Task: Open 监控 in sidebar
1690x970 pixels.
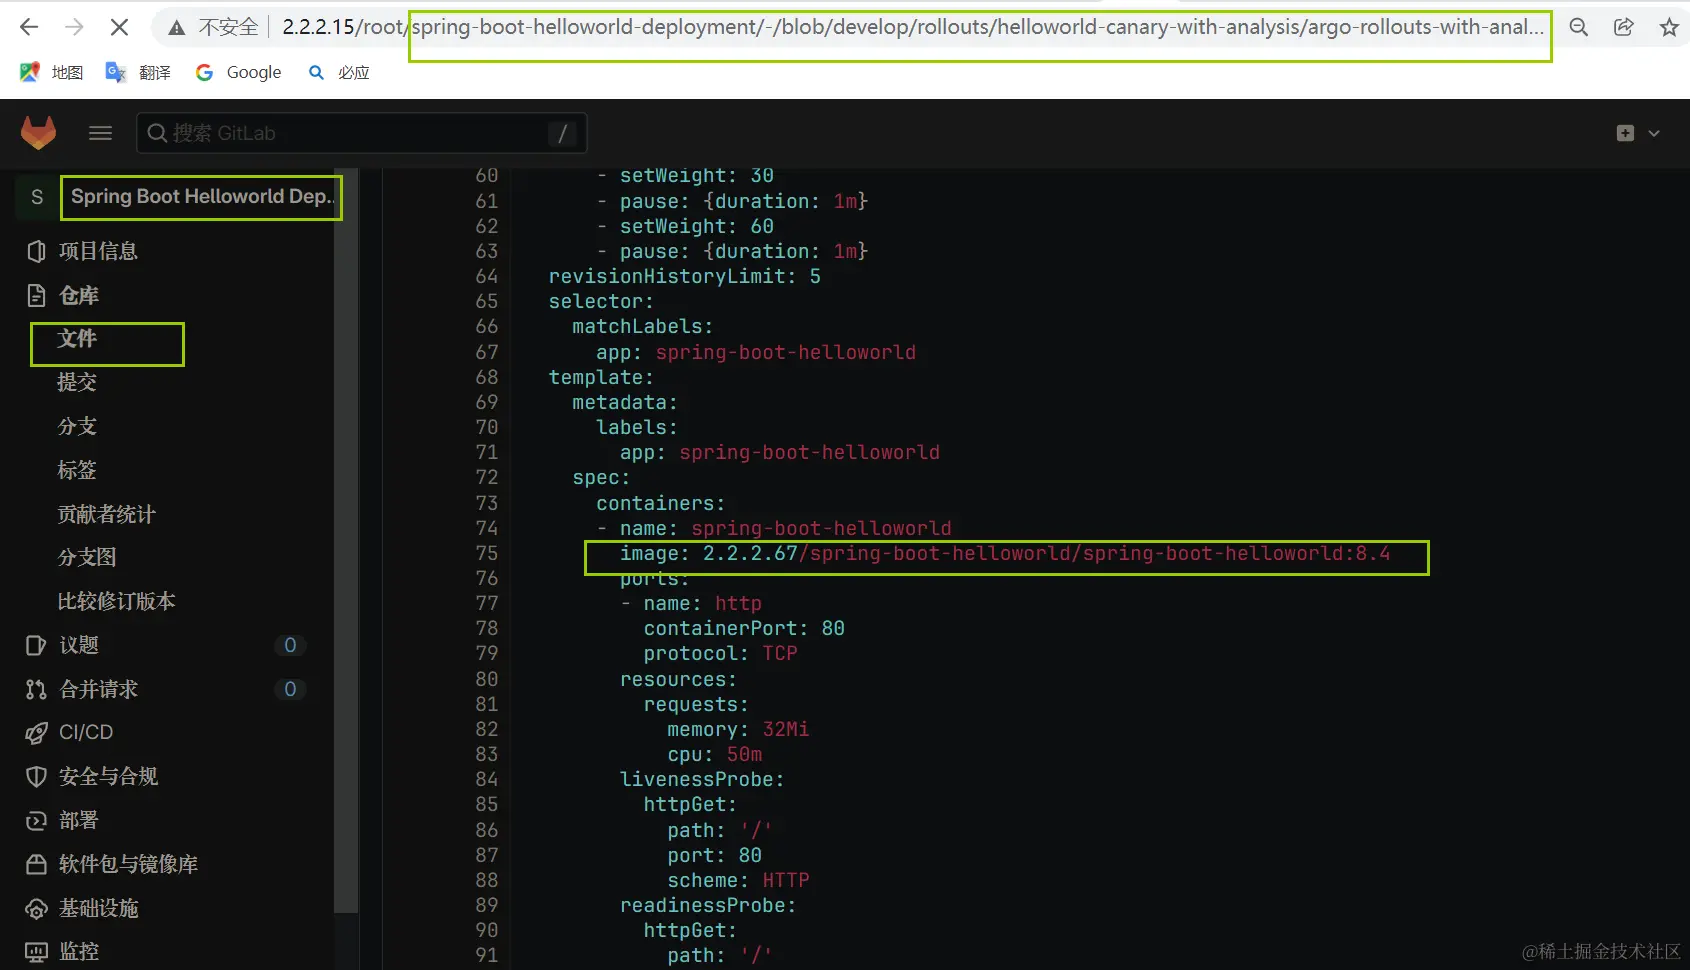Action: click(x=79, y=951)
